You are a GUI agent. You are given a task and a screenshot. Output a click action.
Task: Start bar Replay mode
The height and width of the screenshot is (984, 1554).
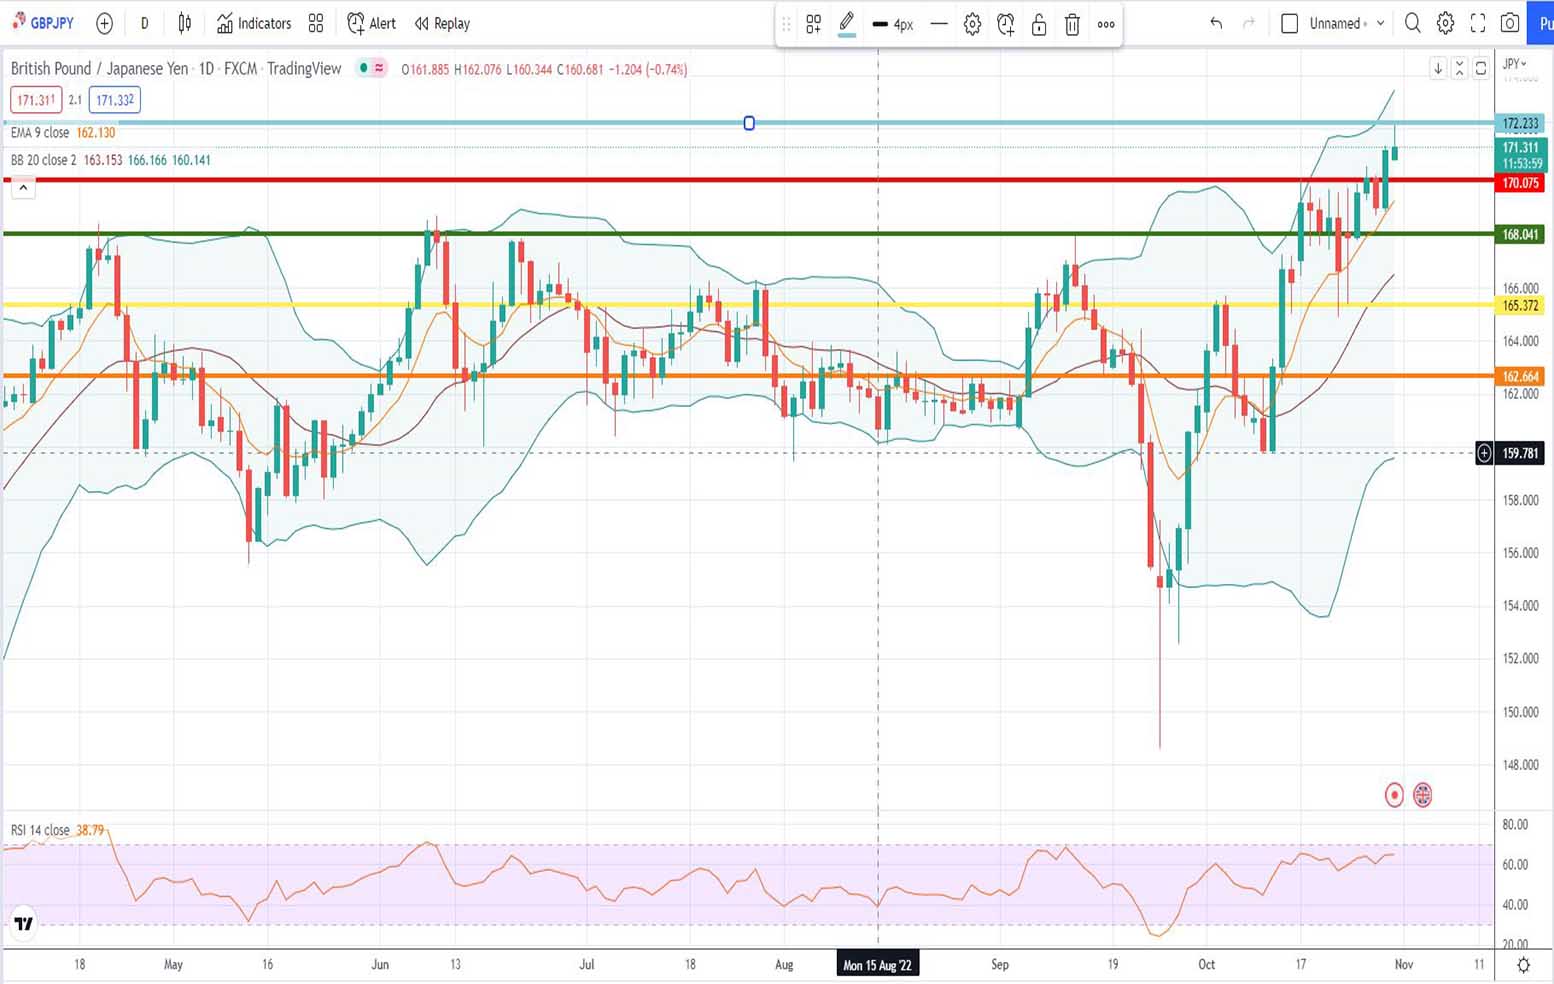coord(441,23)
